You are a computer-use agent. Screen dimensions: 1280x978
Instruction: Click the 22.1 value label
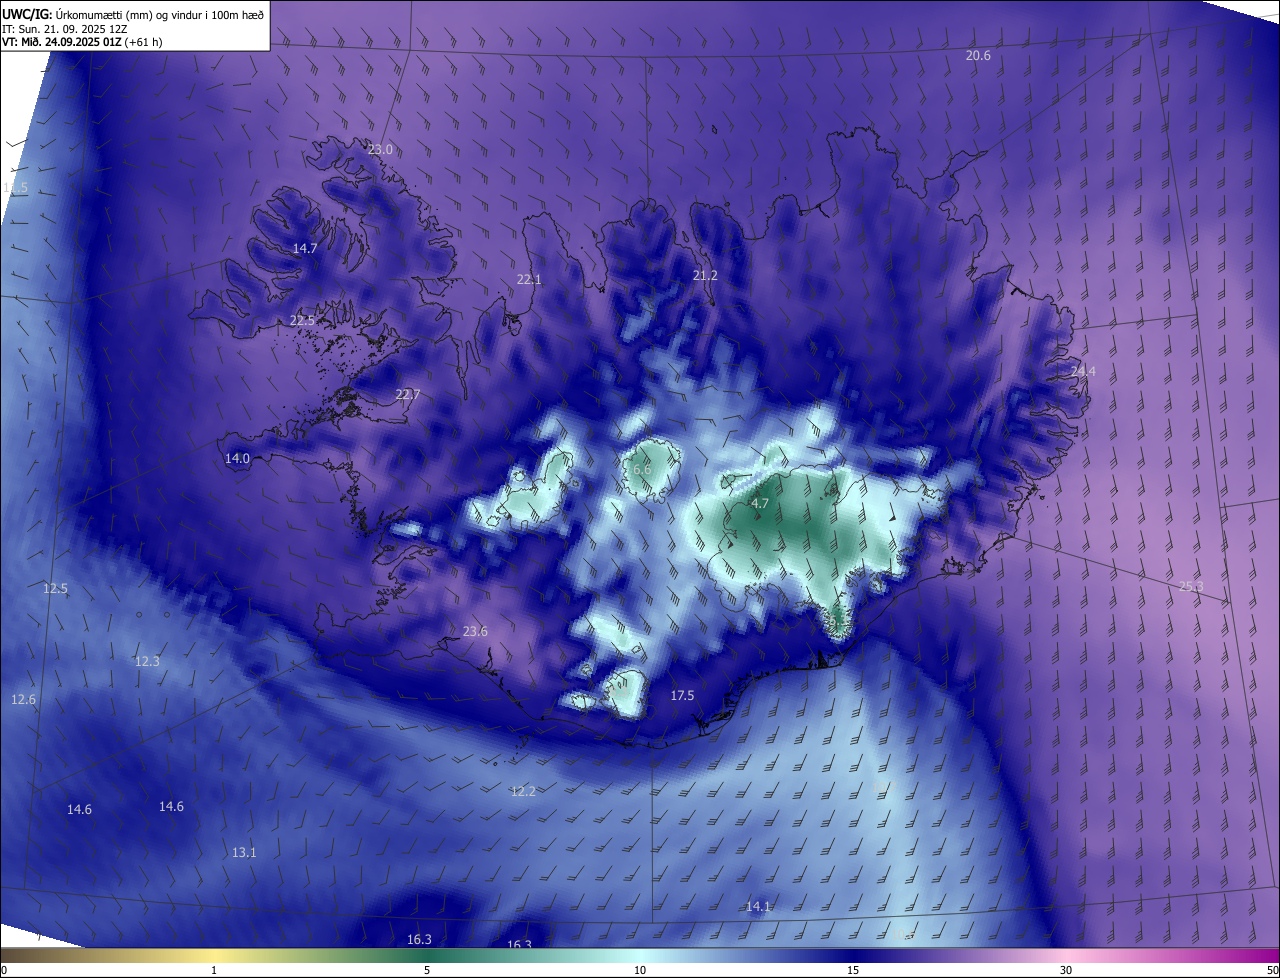(x=529, y=280)
